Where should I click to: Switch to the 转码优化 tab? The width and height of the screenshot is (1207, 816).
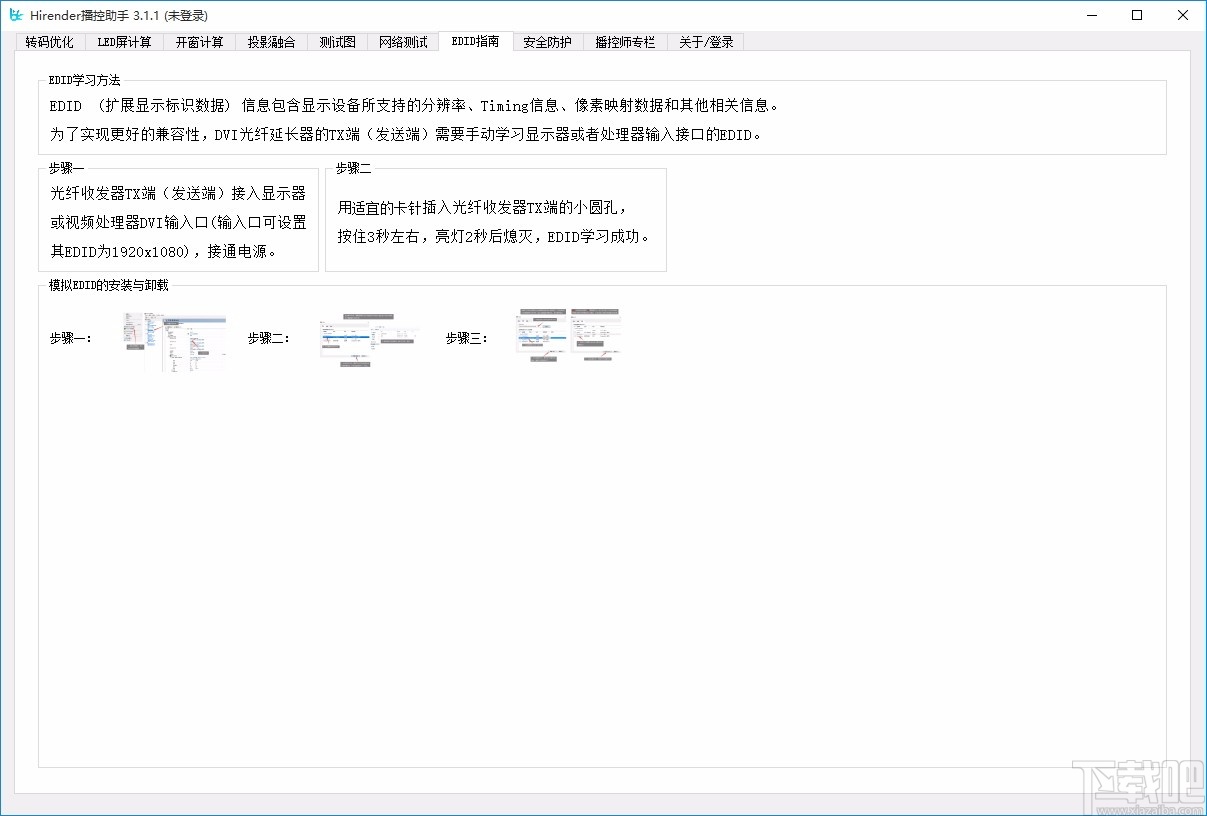[x=48, y=41]
